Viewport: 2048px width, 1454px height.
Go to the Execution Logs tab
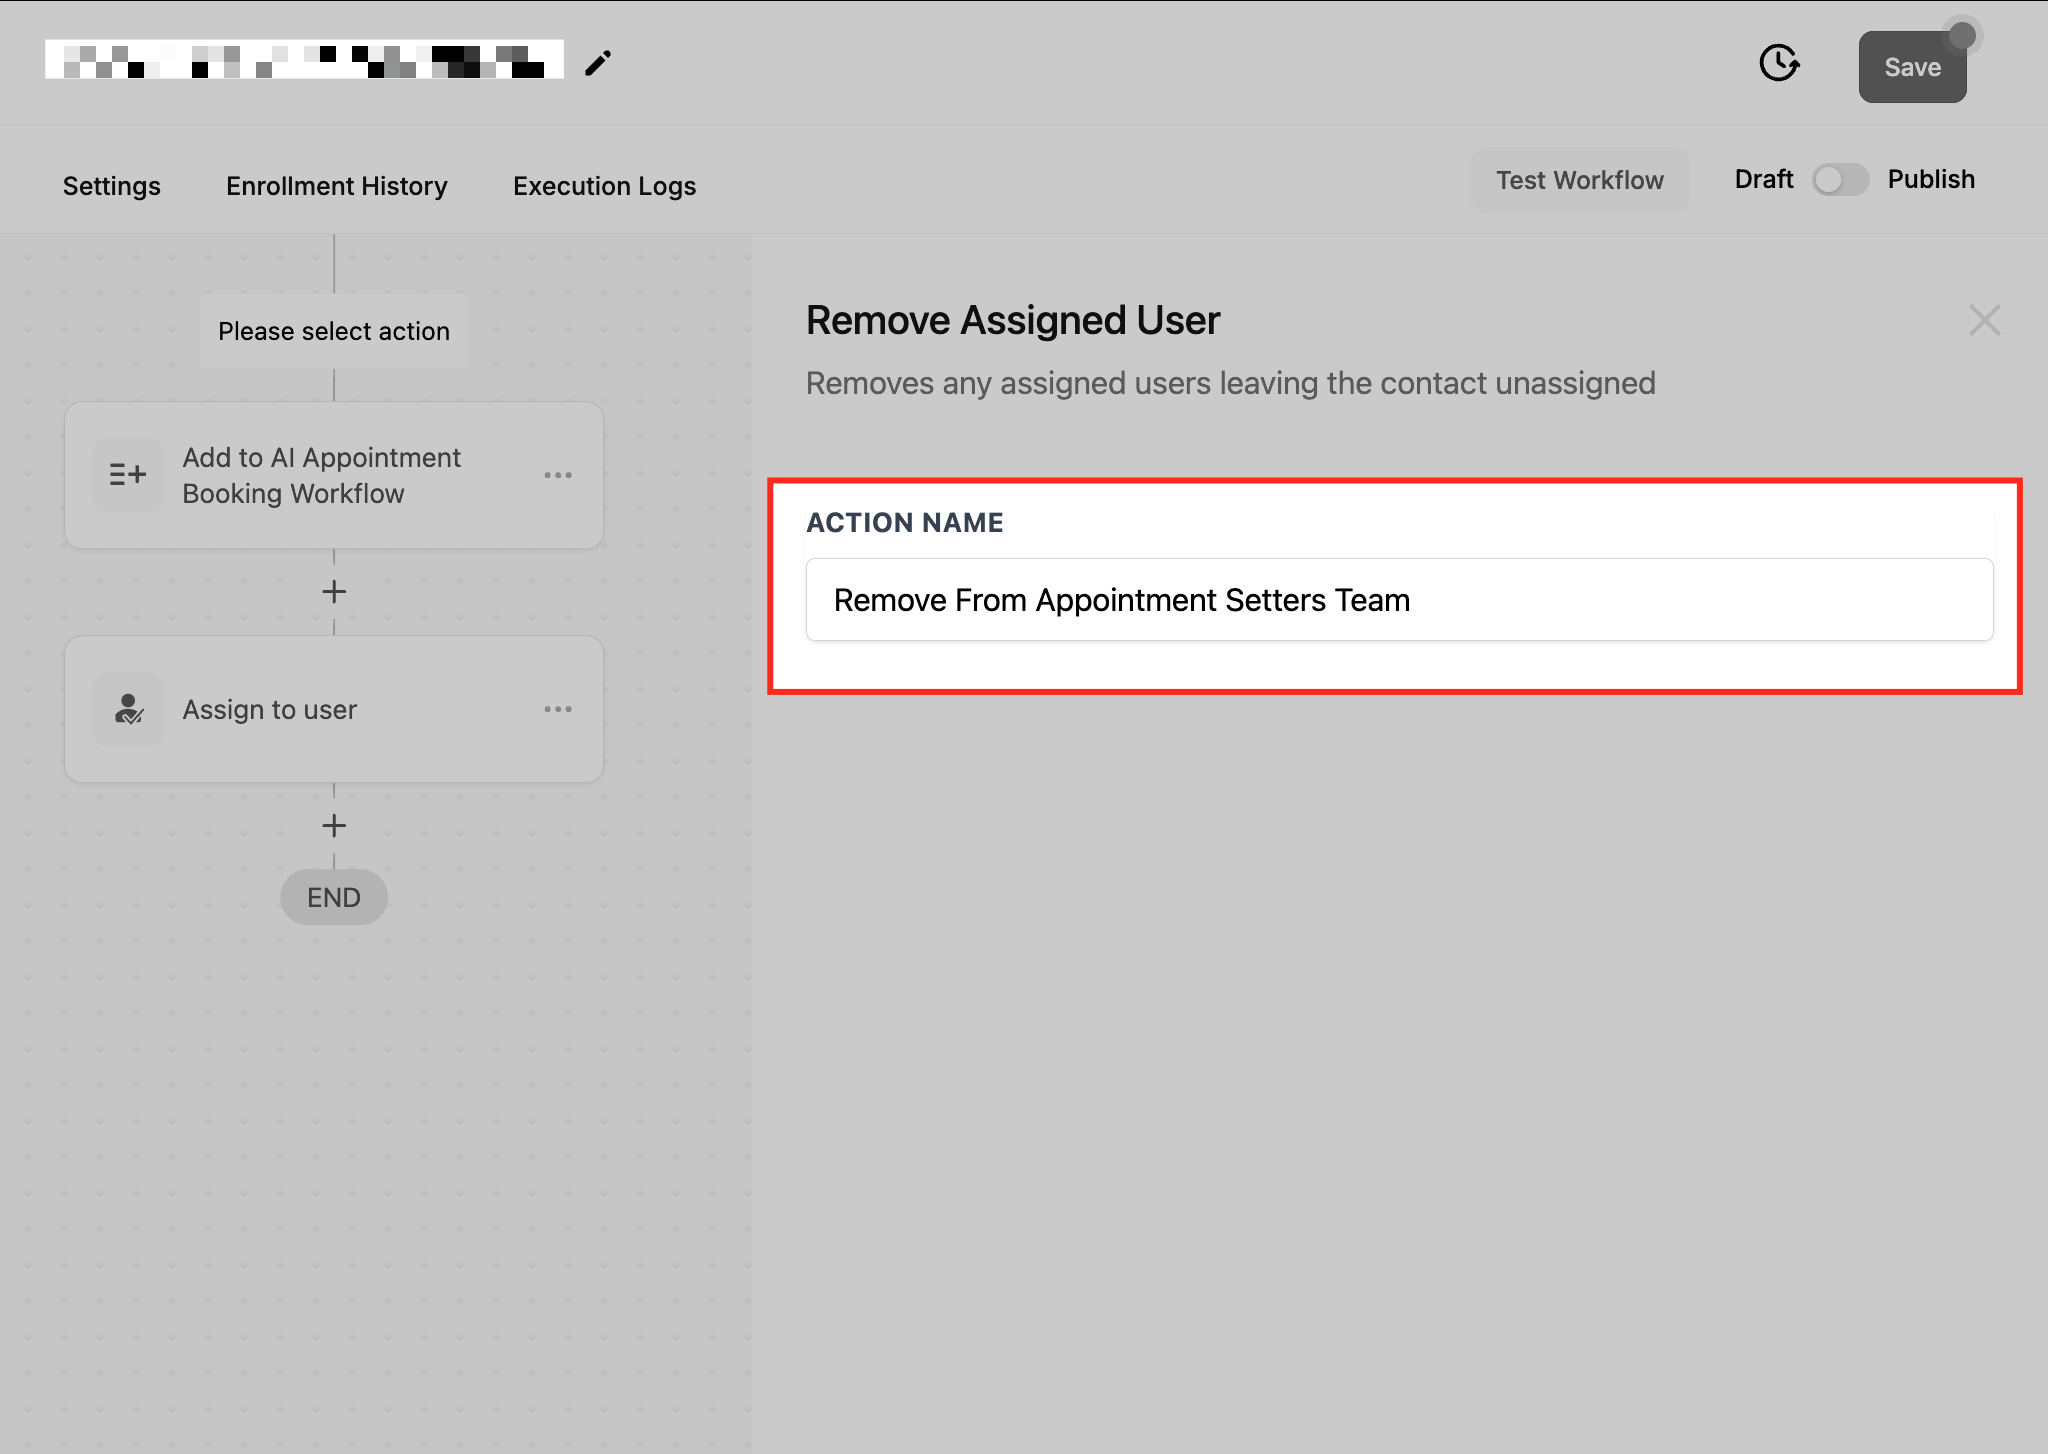click(604, 186)
